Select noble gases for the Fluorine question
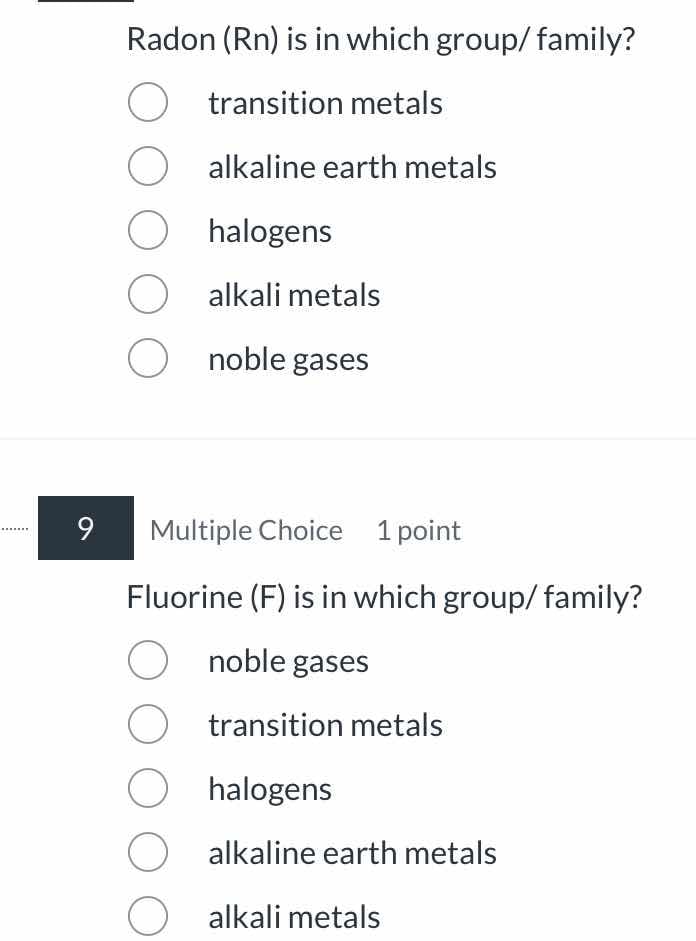The height and width of the screenshot is (941, 696). pyautogui.click(x=148, y=660)
